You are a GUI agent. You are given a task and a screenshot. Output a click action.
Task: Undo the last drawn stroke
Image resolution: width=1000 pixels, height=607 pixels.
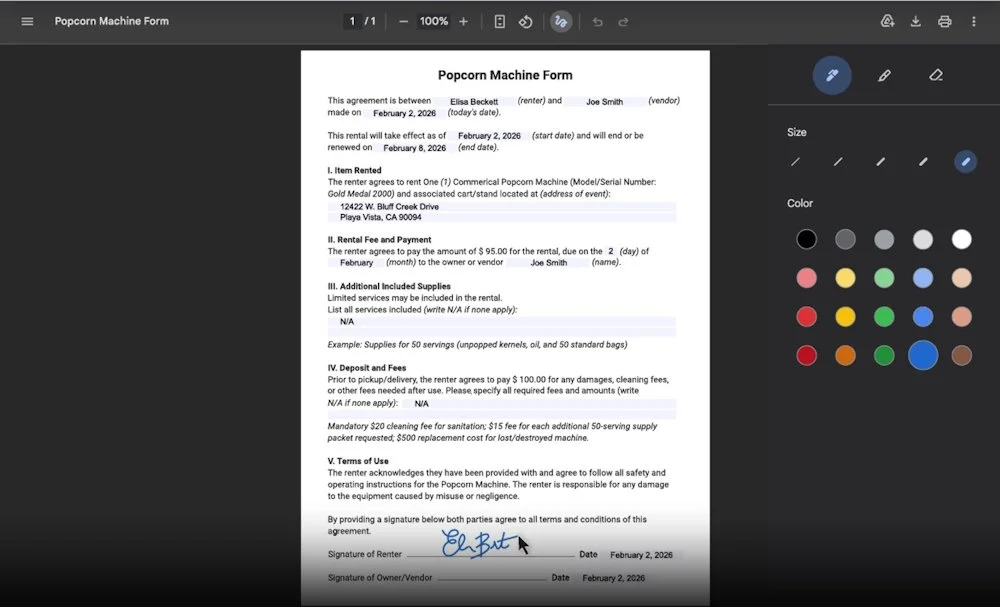point(597,21)
